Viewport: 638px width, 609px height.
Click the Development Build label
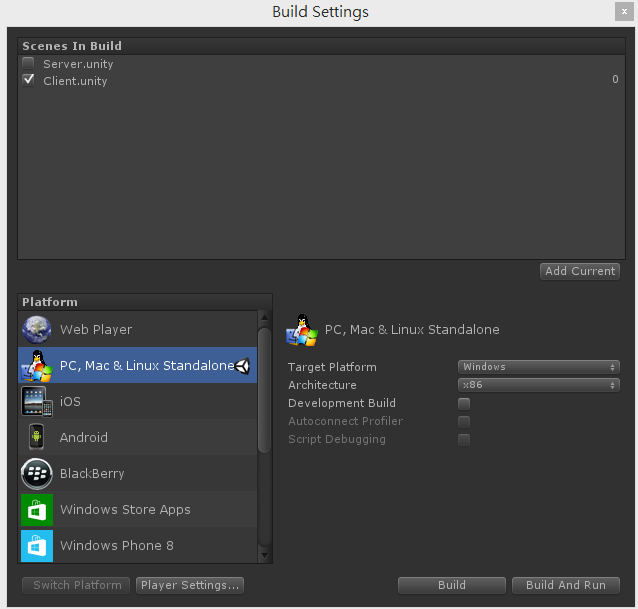342,403
